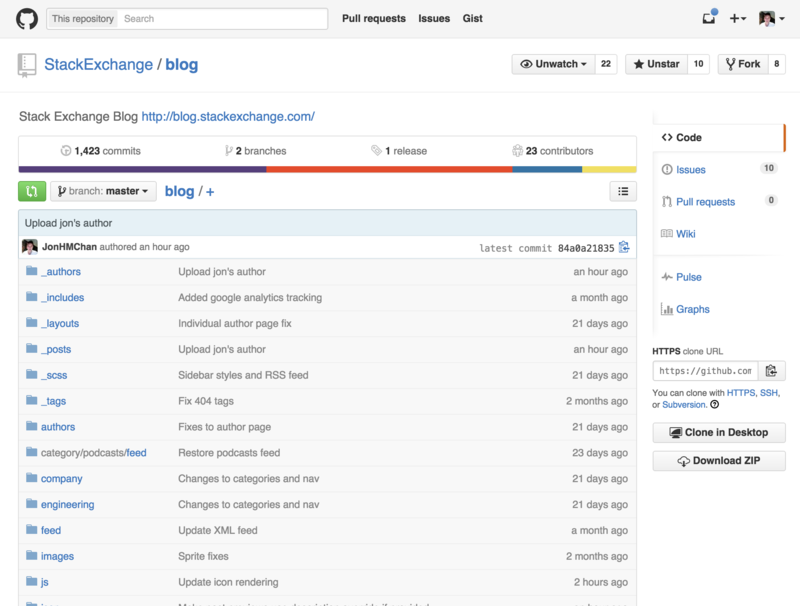The height and width of the screenshot is (606, 800).
Task: Open the images folder
Action: pos(57,557)
